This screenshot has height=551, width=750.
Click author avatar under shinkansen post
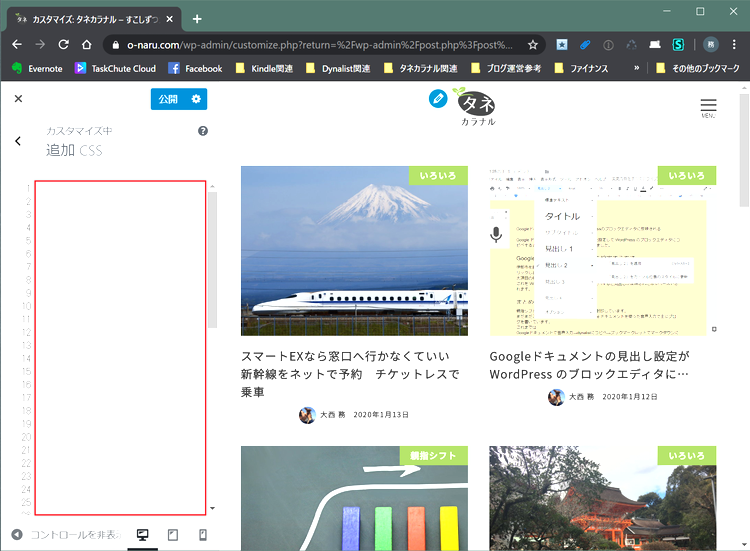307,415
